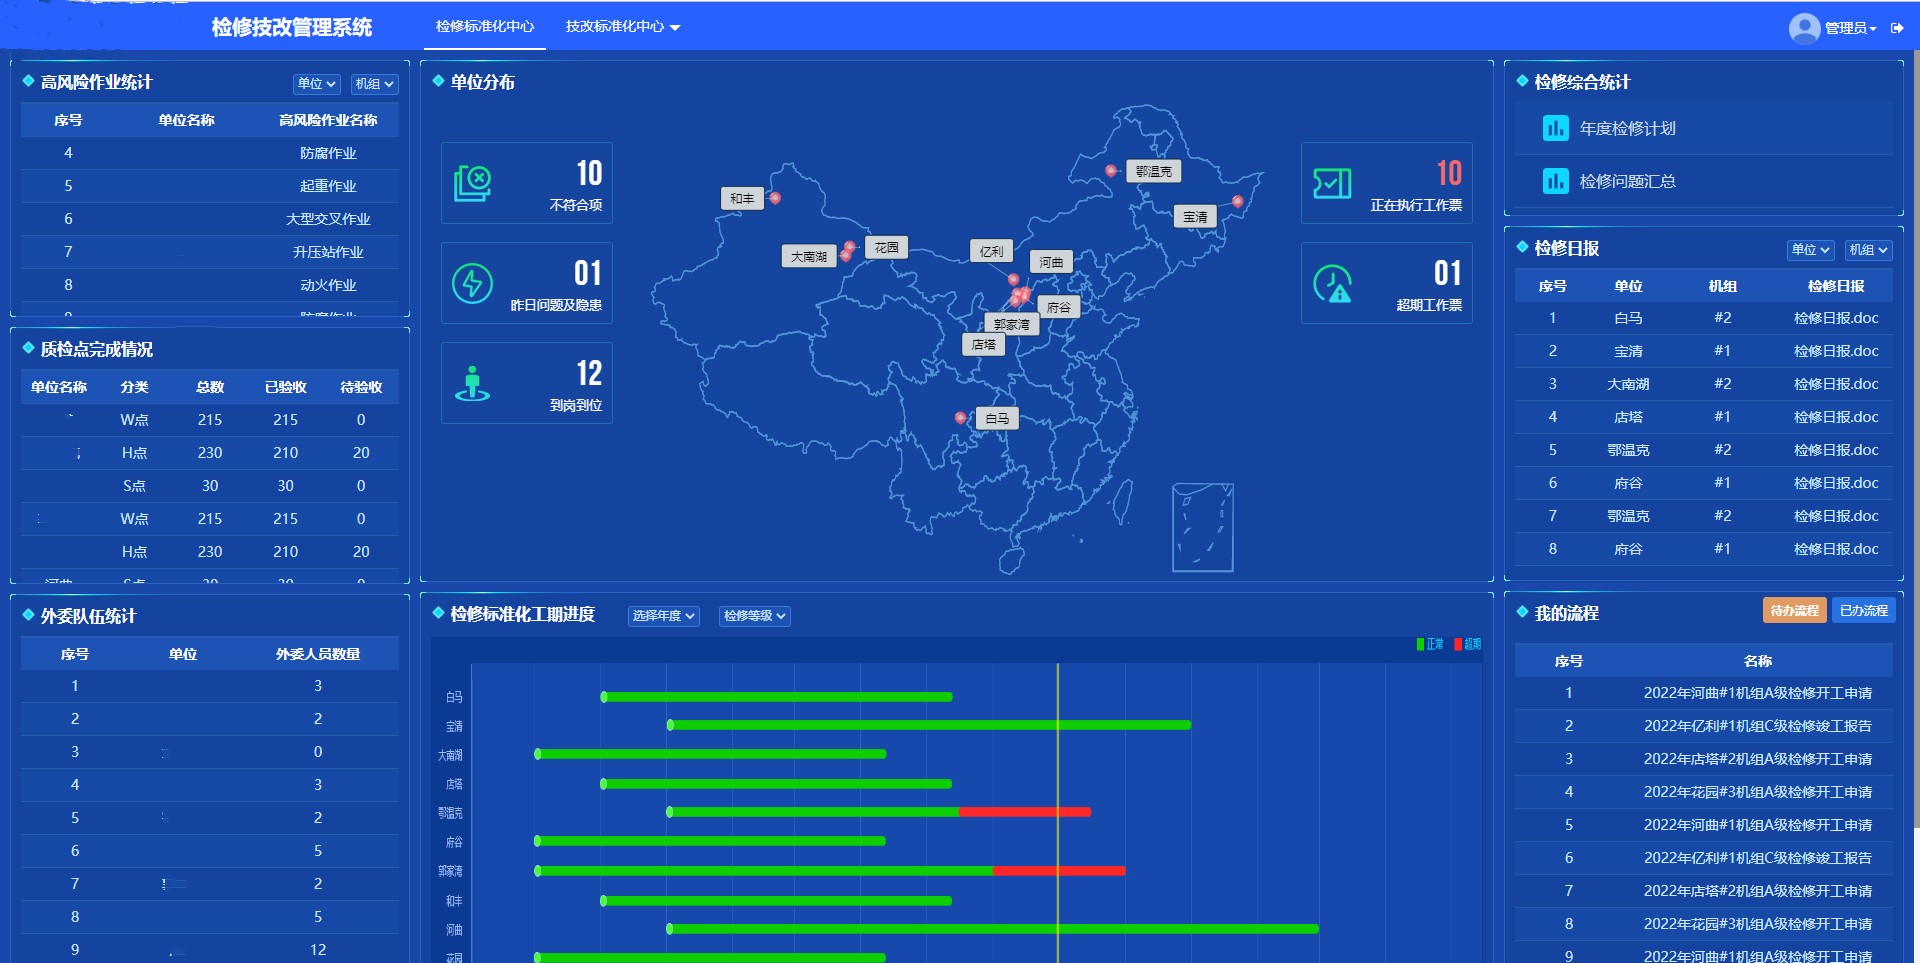Switch to the 检修标准化中心 tab
Screen dimensions: 1920x963
(485, 27)
